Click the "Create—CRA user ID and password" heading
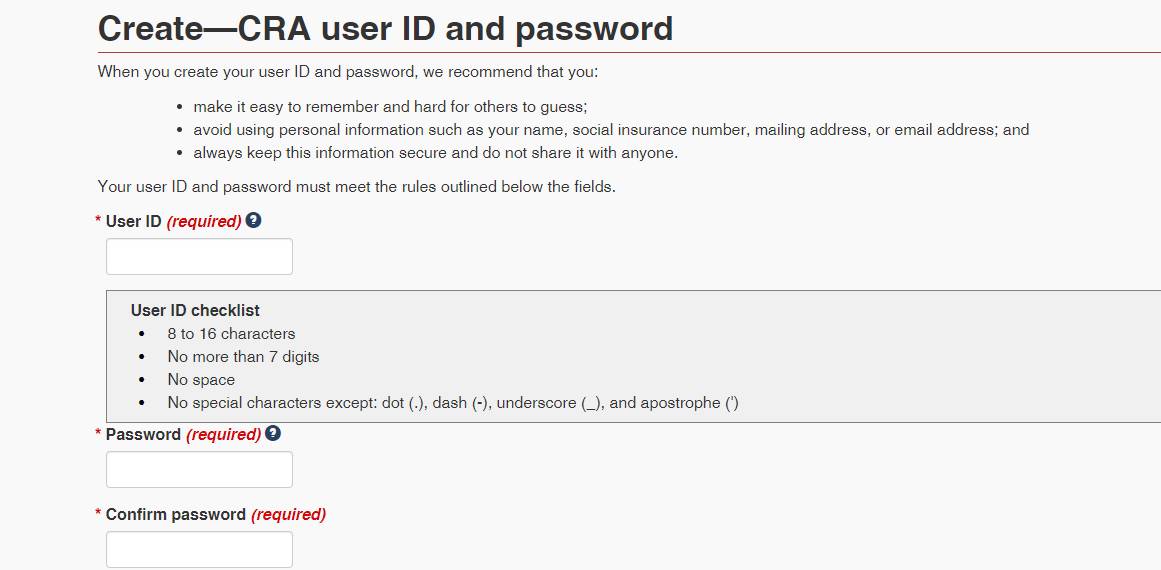The height and width of the screenshot is (570, 1161). pos(385,28)
